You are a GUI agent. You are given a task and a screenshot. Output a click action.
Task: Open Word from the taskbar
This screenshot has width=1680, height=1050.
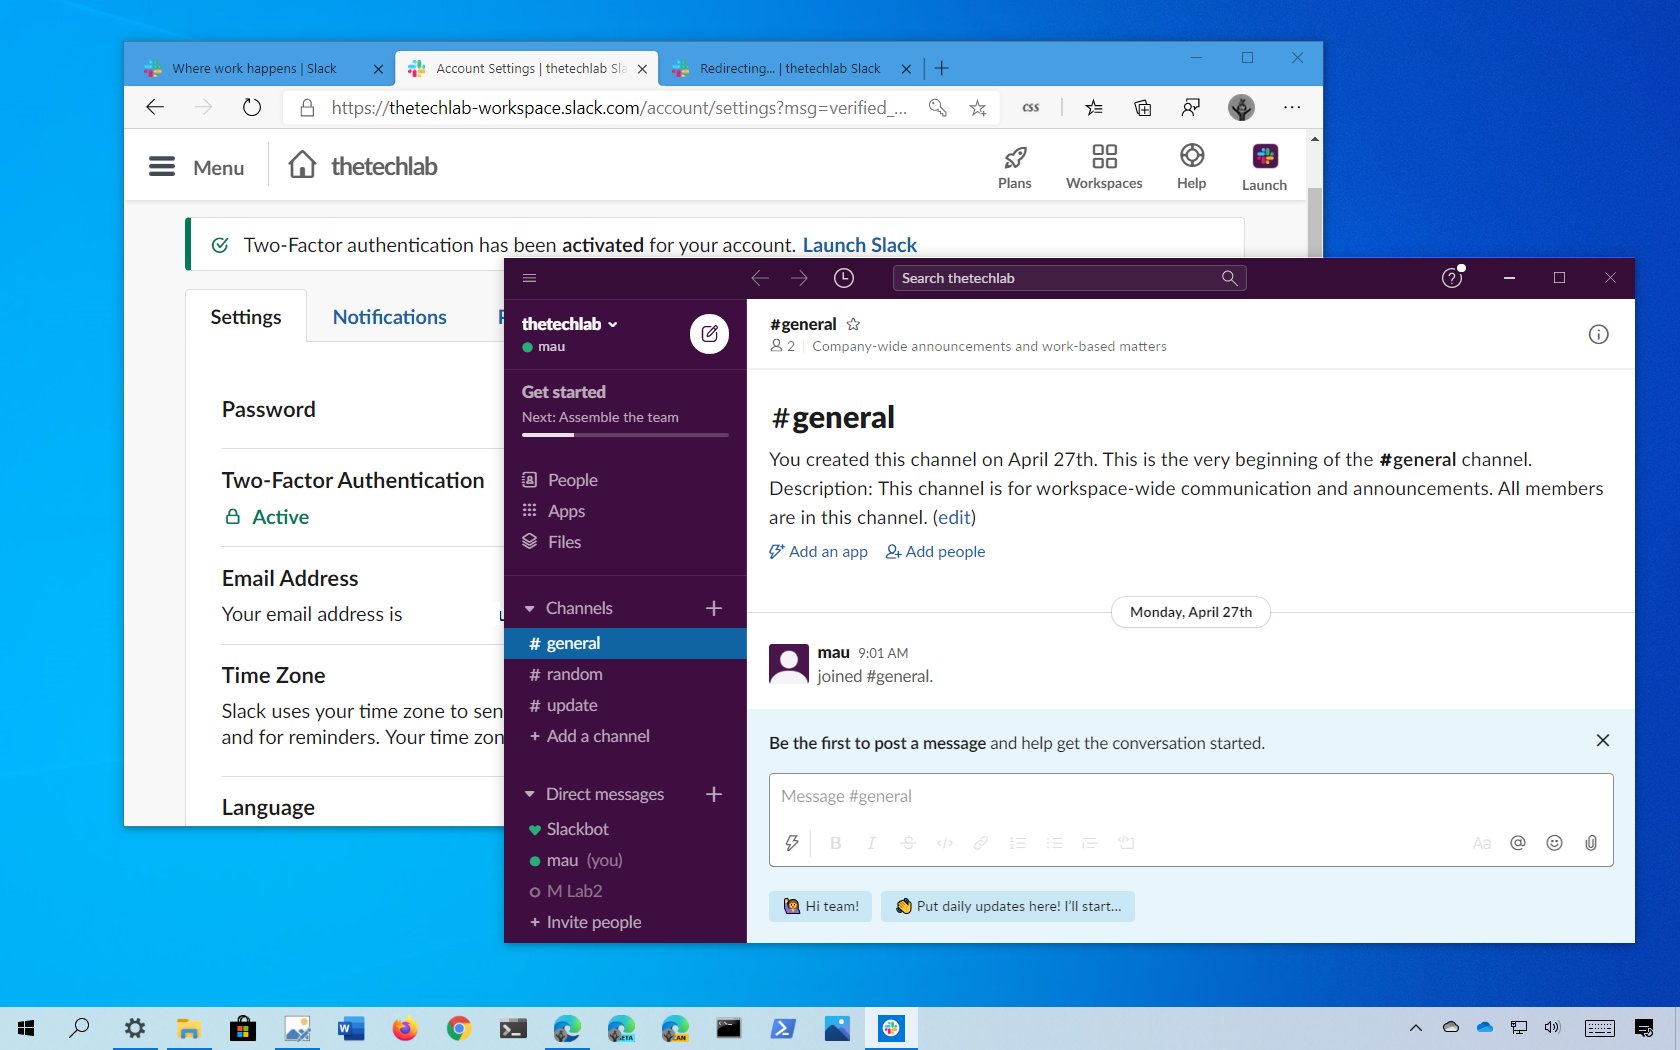(351, 1028)
